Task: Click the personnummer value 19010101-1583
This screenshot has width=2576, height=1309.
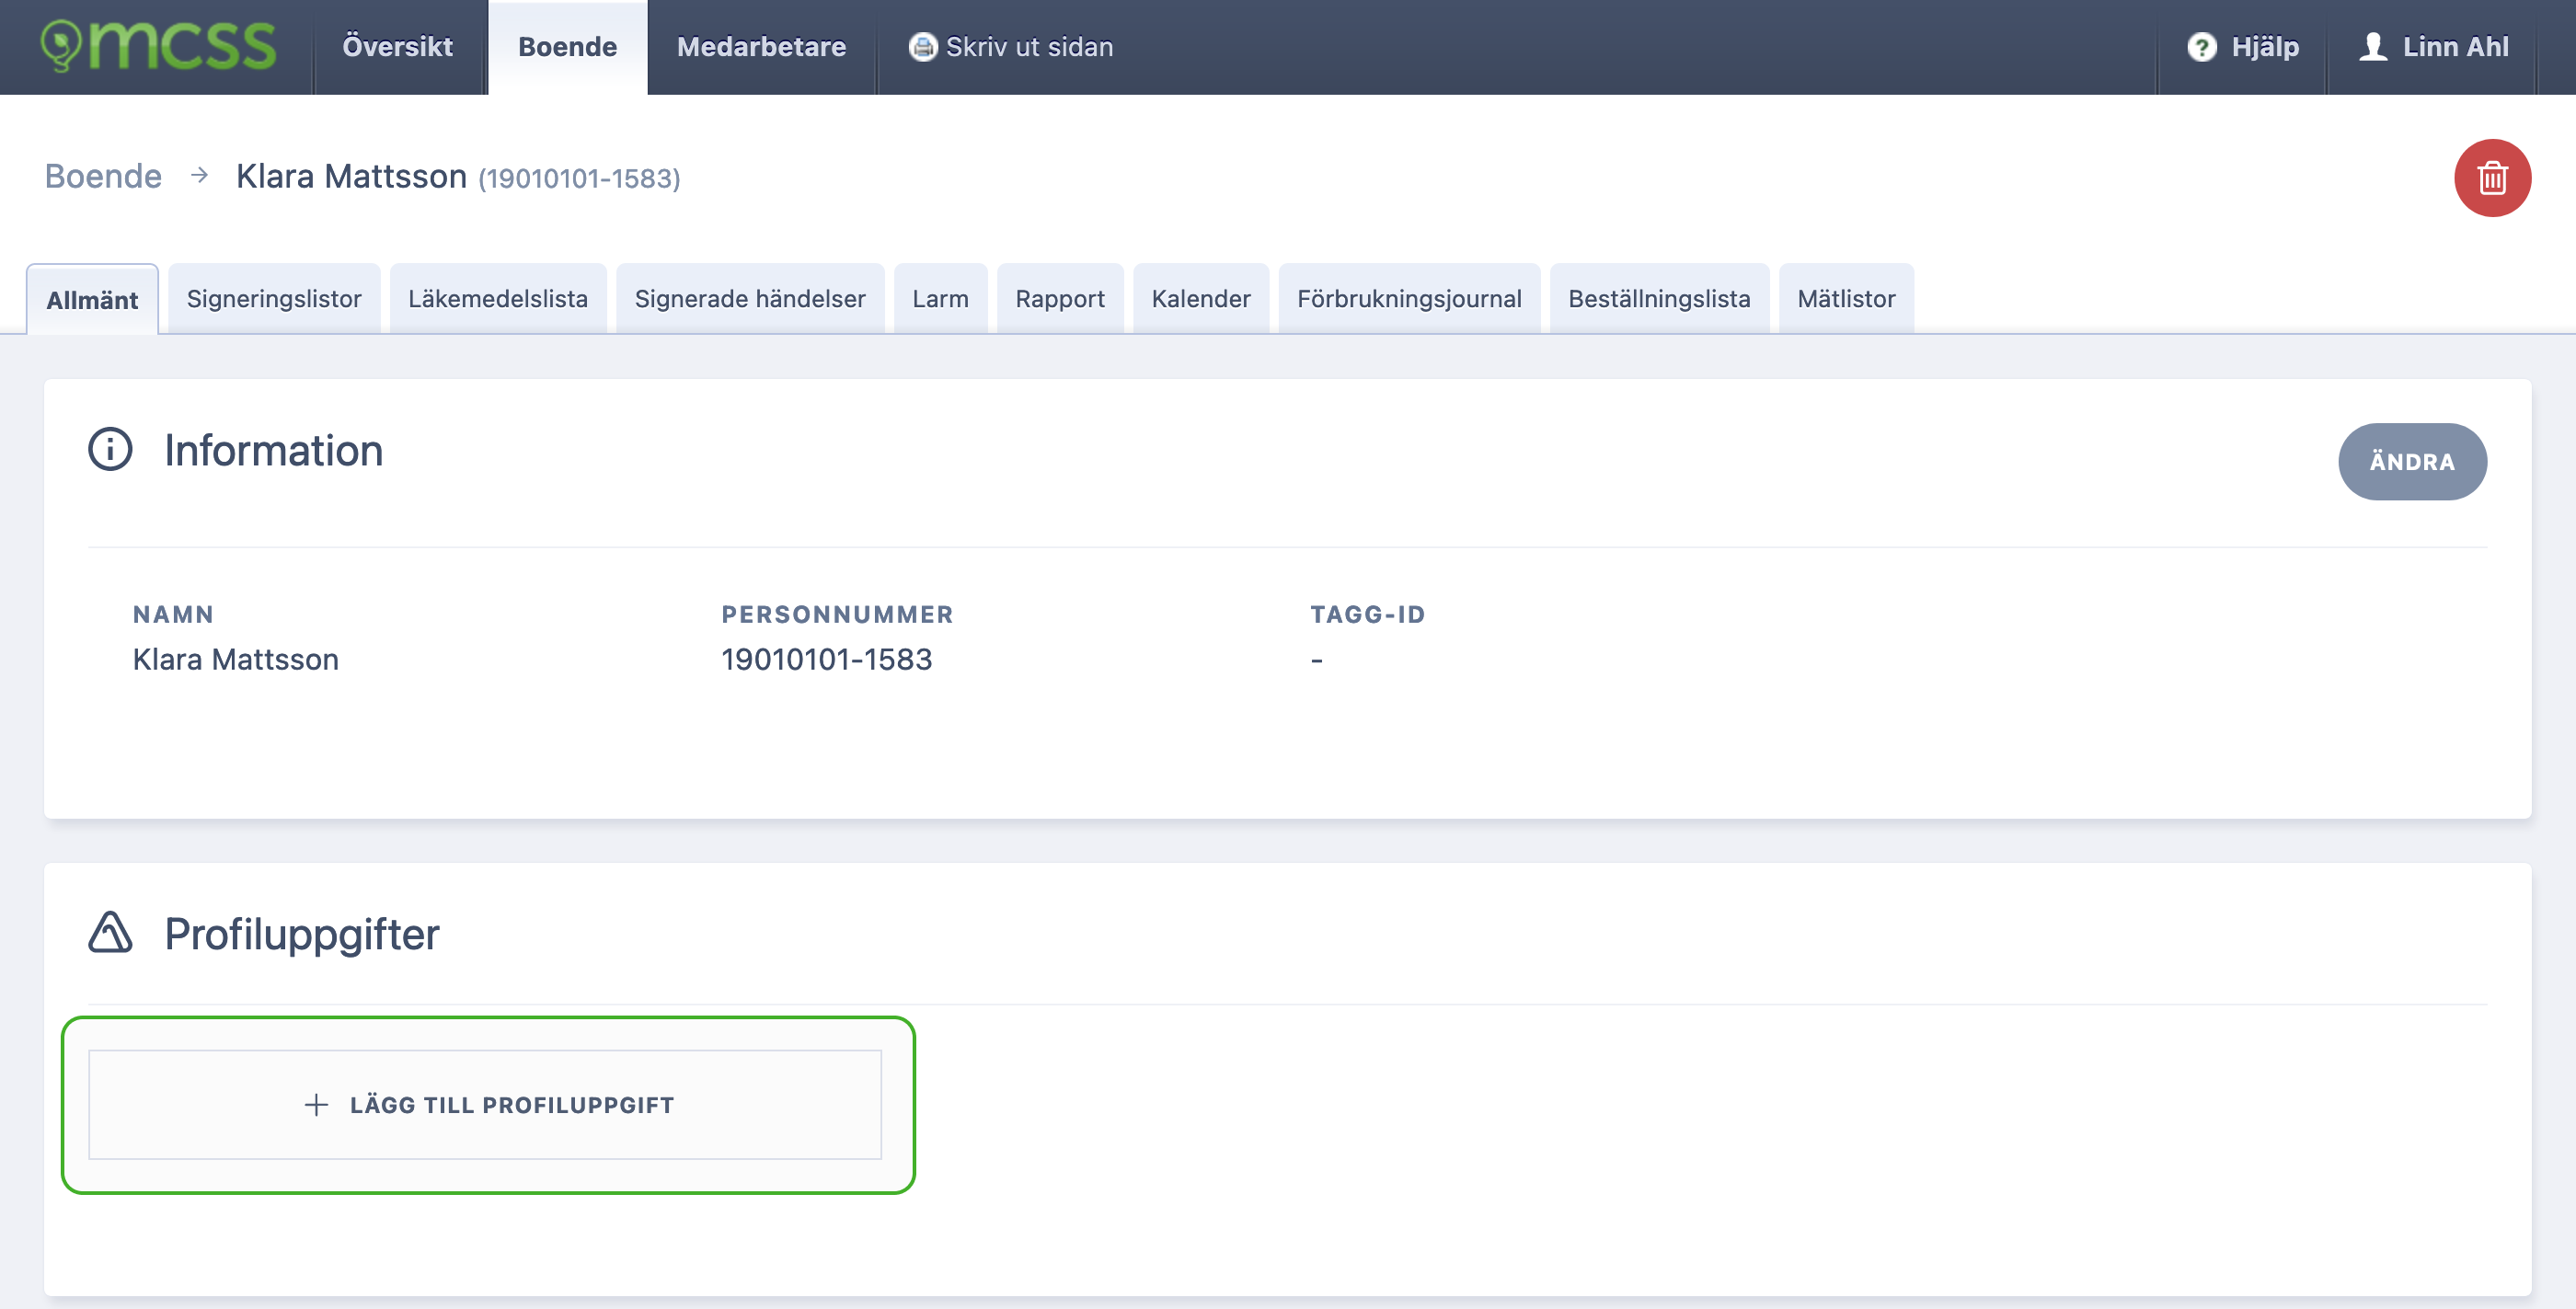Action: click(827, 659)
